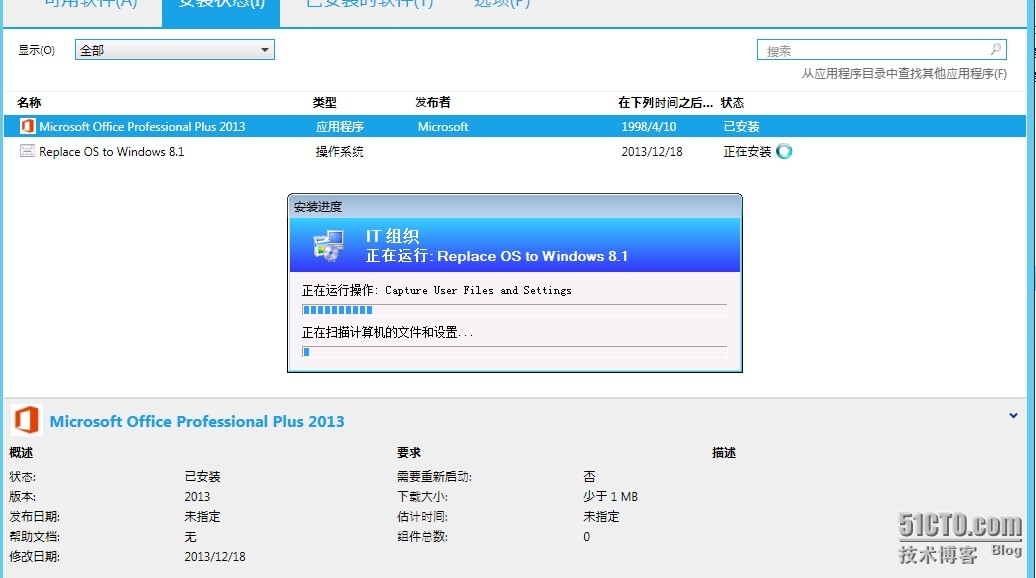The height and width of the screenshot is (578, 1036).
Task: Click the 未指定 value beside 估计时间
Action: [601, 517]
